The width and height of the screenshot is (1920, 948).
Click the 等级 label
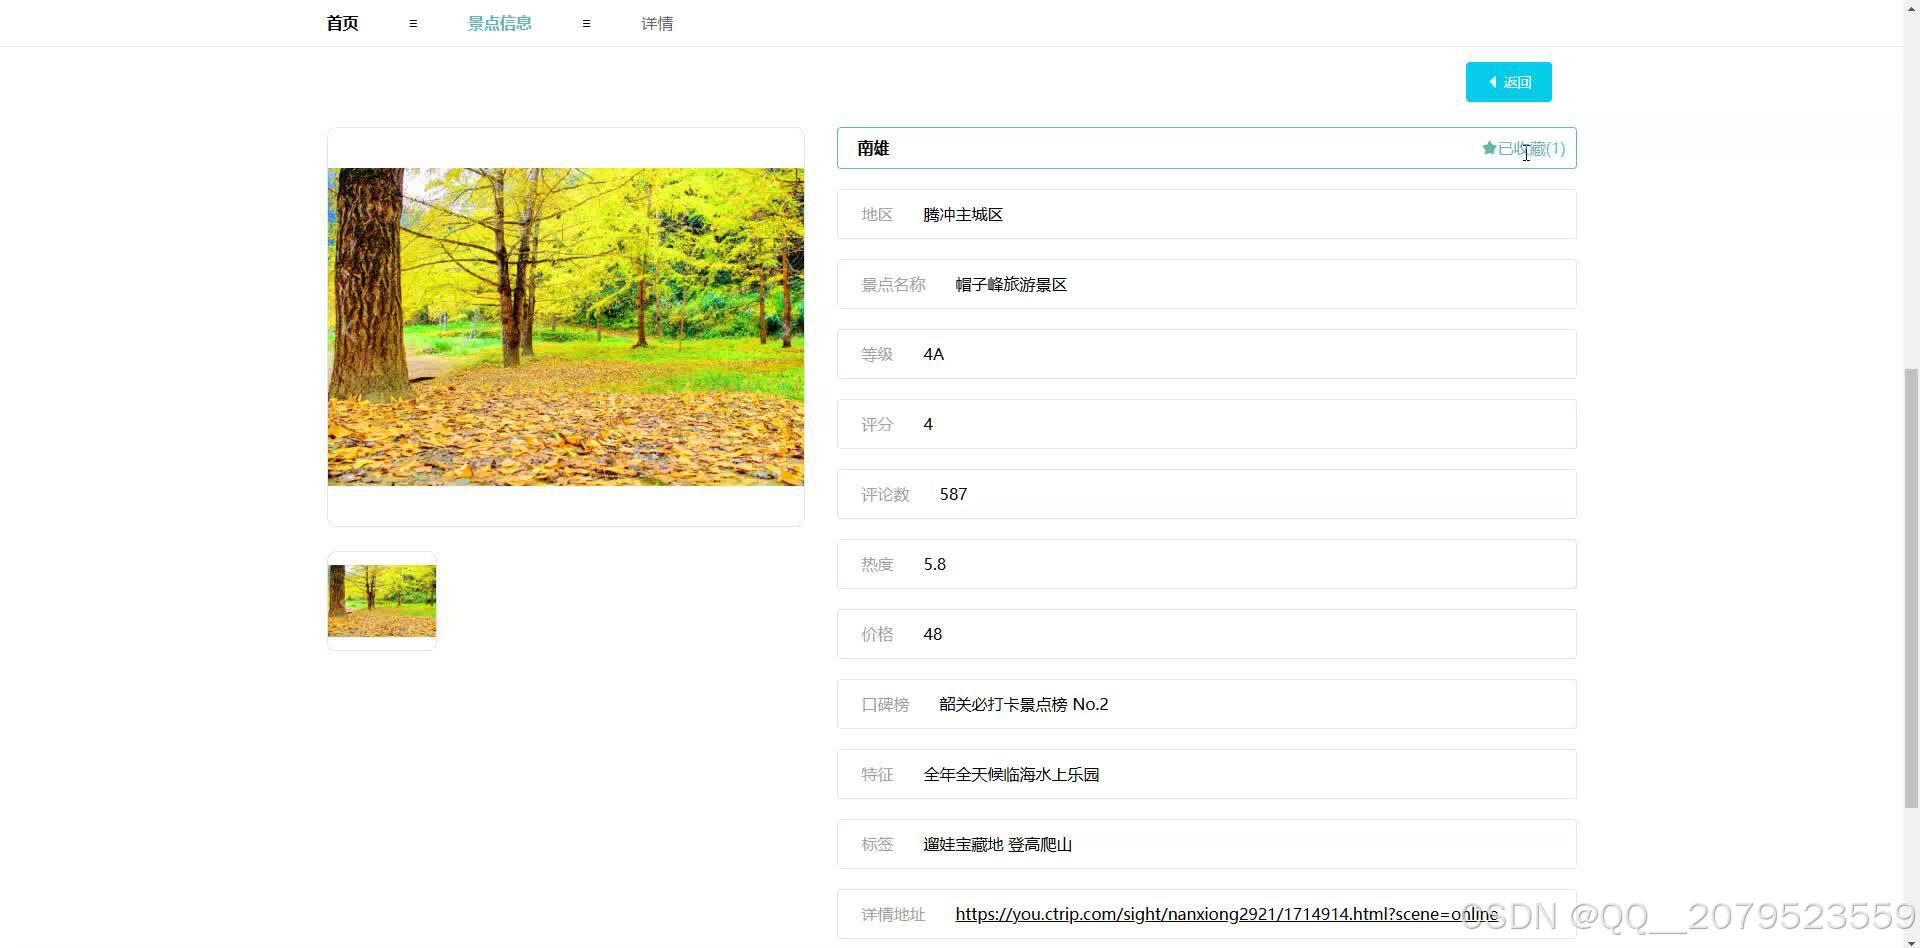877,354
